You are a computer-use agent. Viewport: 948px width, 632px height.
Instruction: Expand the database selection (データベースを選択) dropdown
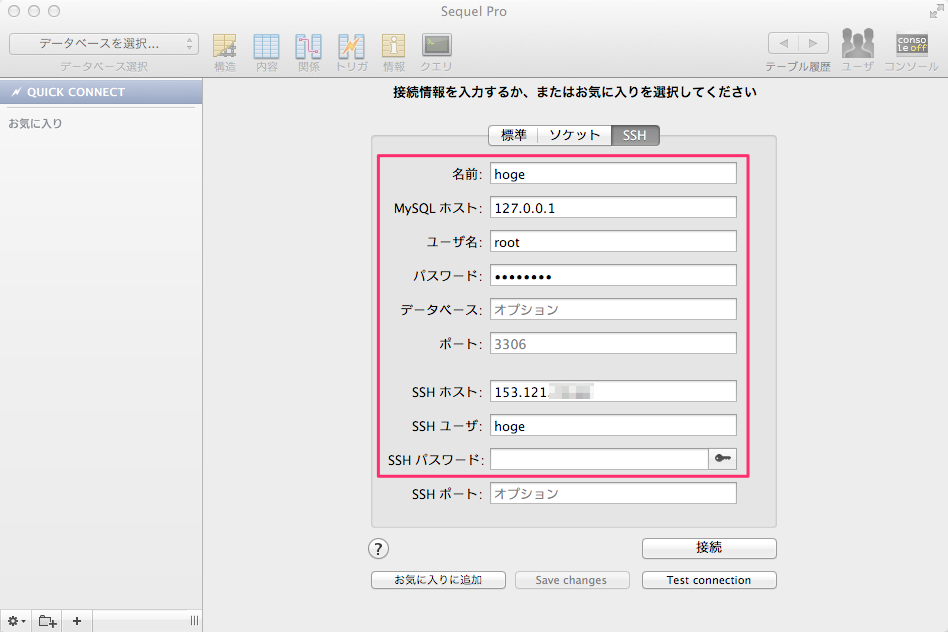(x=104, y=44)
